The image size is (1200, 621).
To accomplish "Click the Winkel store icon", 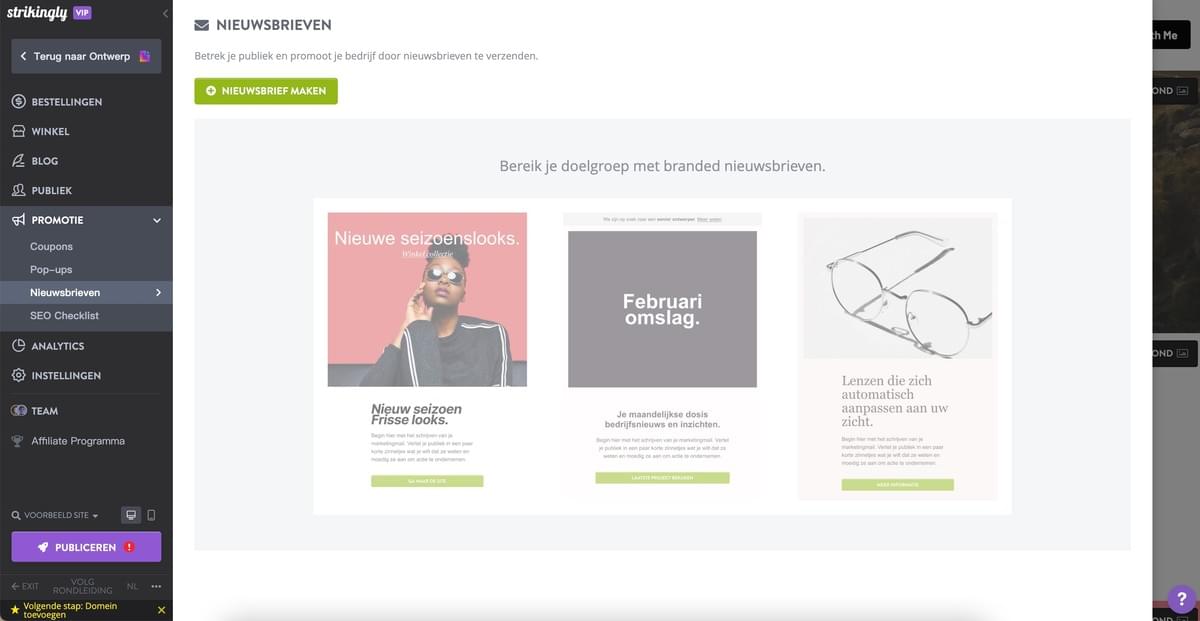I will coord(18,131).
